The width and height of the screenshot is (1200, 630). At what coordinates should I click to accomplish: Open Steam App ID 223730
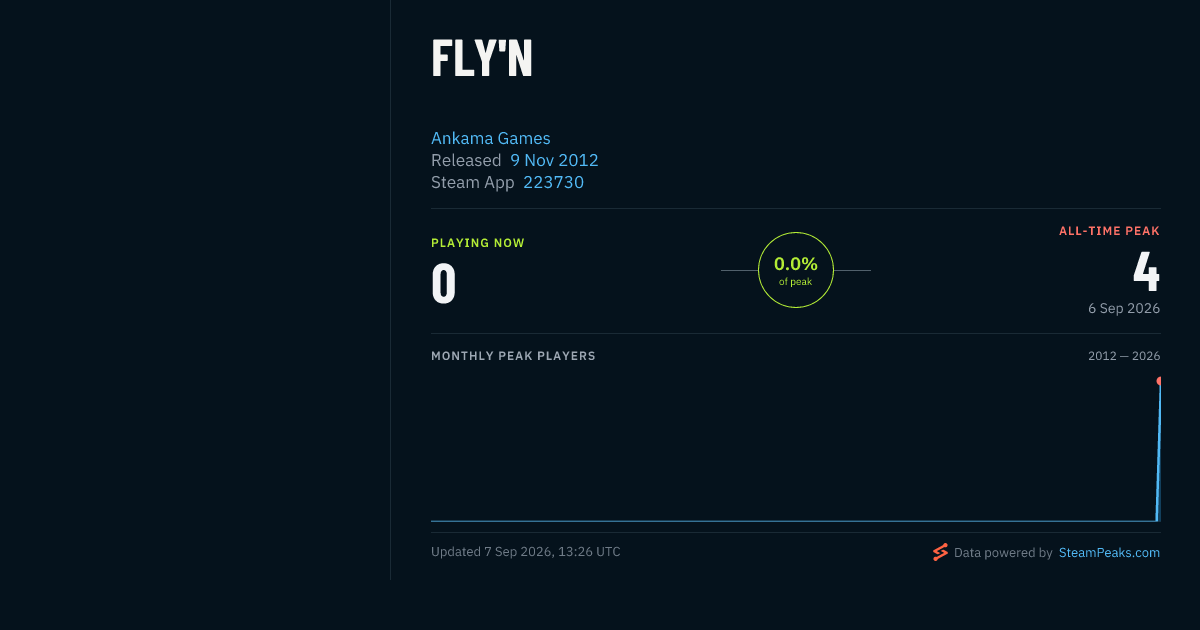[553, 182]
